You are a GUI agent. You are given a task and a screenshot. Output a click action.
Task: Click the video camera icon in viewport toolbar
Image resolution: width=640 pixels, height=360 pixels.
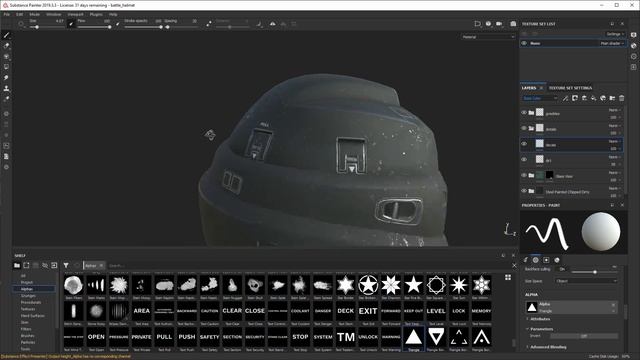point(499,24)
